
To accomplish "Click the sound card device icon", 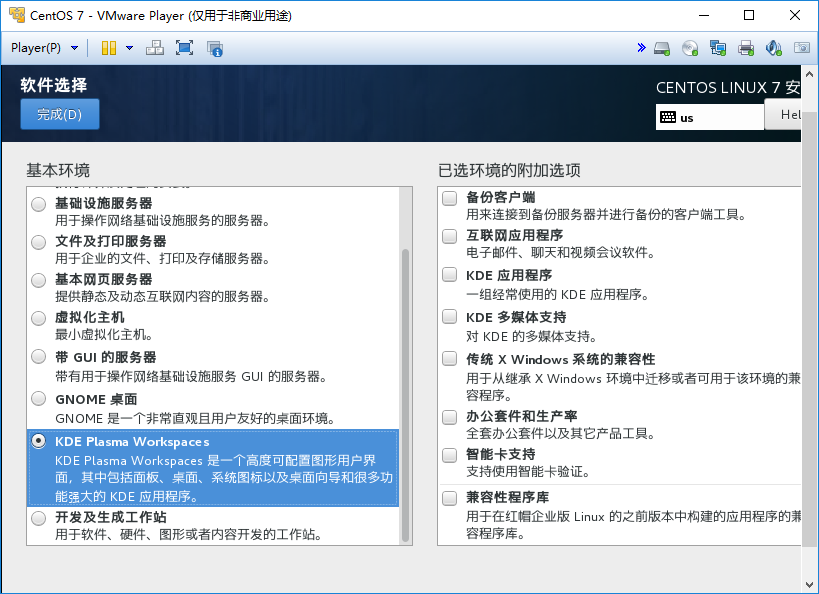I will (x=774, y=49).
